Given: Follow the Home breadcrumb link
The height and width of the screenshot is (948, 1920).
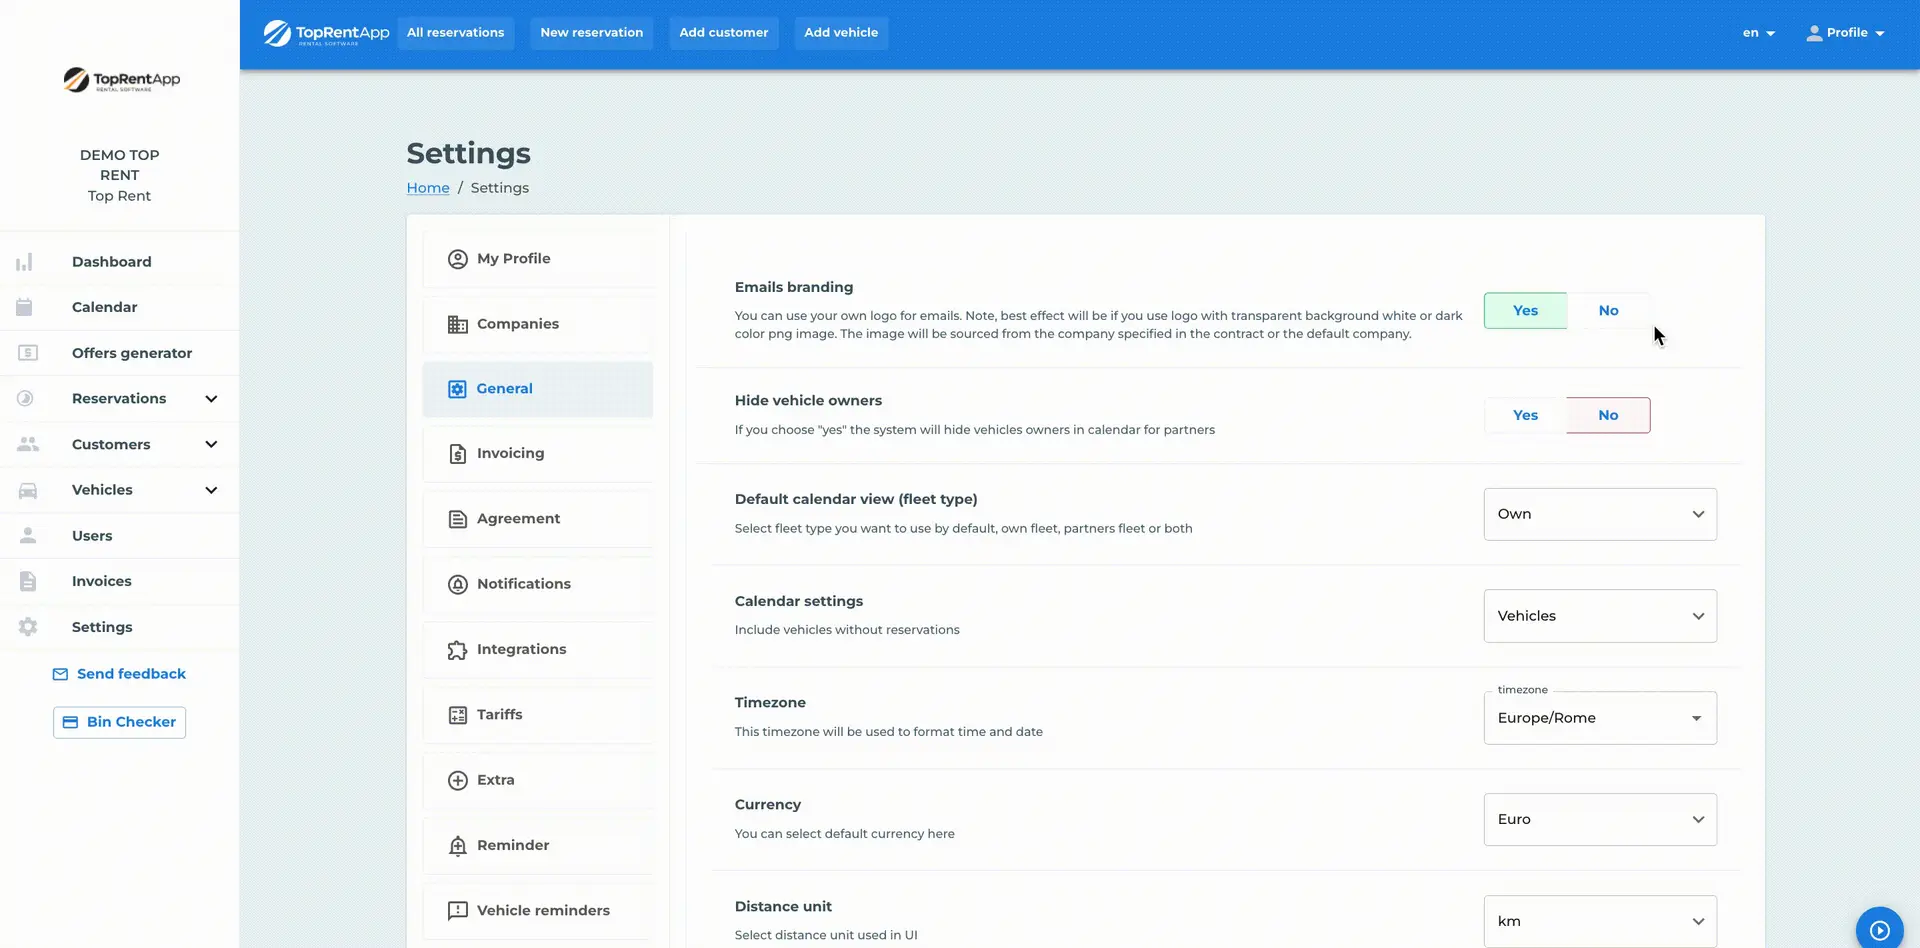Looking at the screenshot, I should 427,188.
